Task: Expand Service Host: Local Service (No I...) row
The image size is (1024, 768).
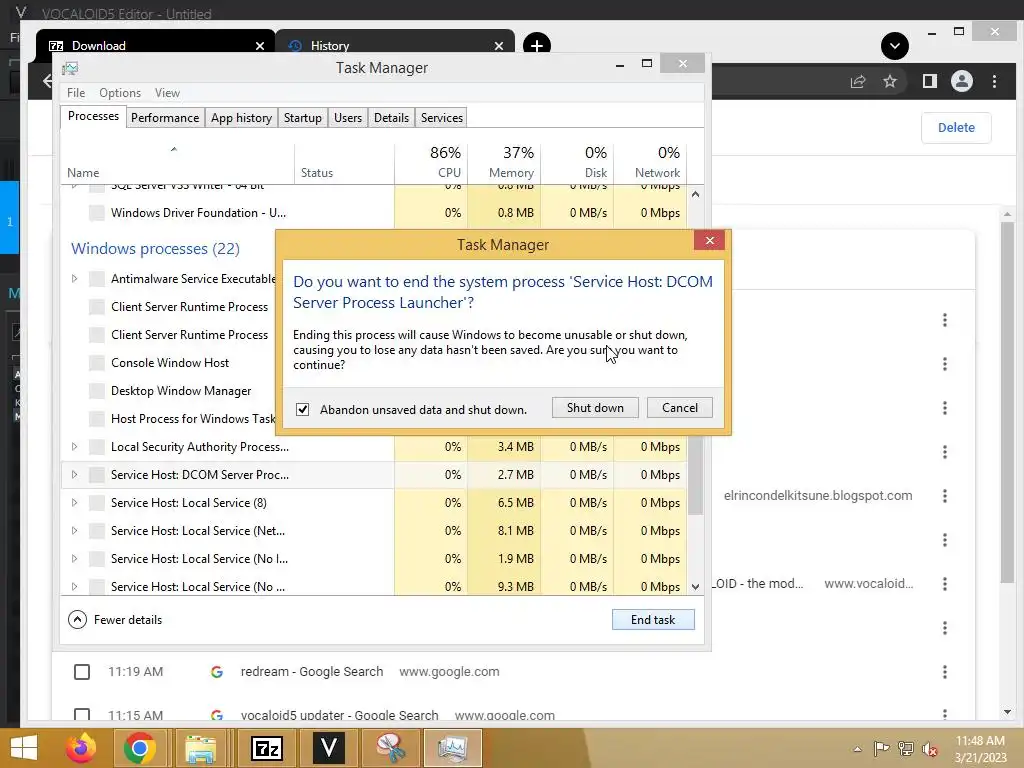Action: point(74,559)
